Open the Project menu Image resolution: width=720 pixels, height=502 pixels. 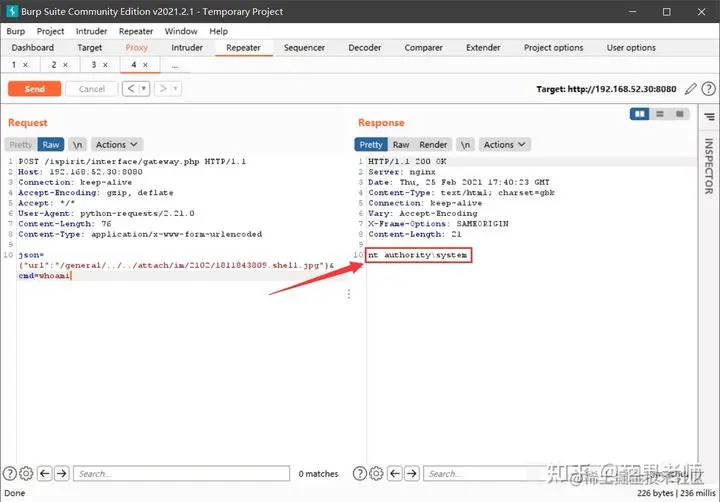pyautogui.click(x=51, y=31)
